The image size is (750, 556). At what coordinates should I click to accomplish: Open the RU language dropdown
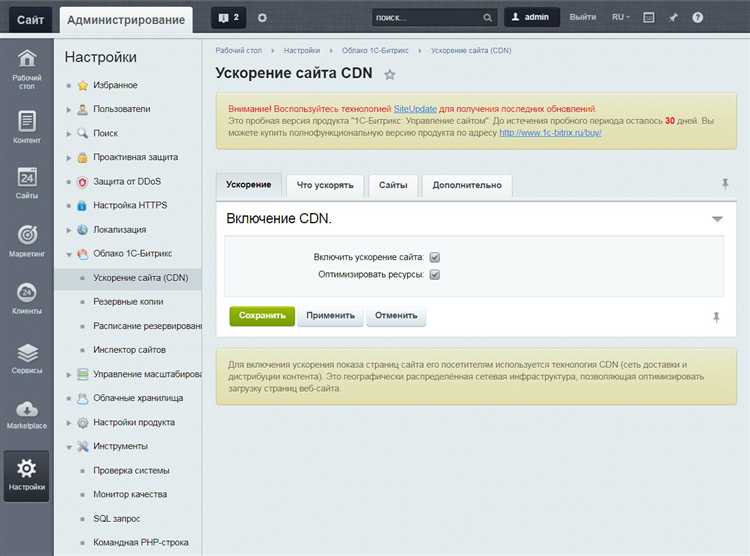(620, 17)
